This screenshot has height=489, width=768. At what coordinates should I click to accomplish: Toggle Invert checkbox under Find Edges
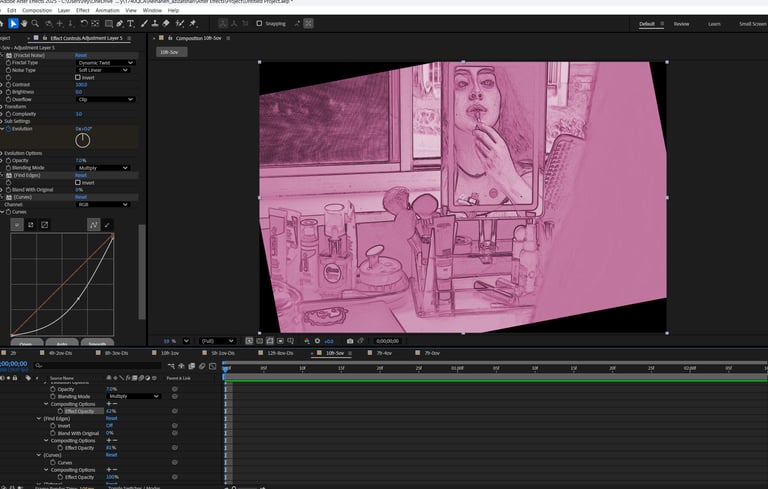pos(79,182)
